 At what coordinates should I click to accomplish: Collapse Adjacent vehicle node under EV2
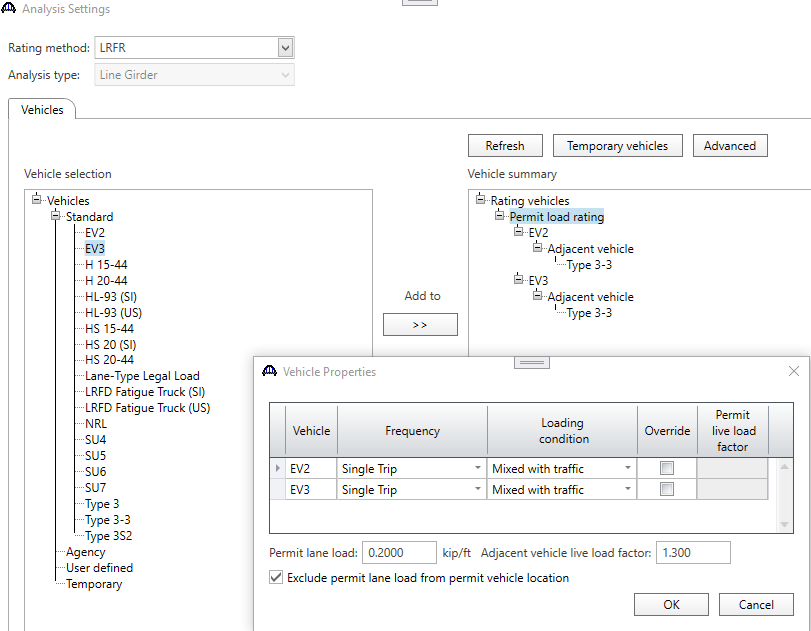[538, 247]
